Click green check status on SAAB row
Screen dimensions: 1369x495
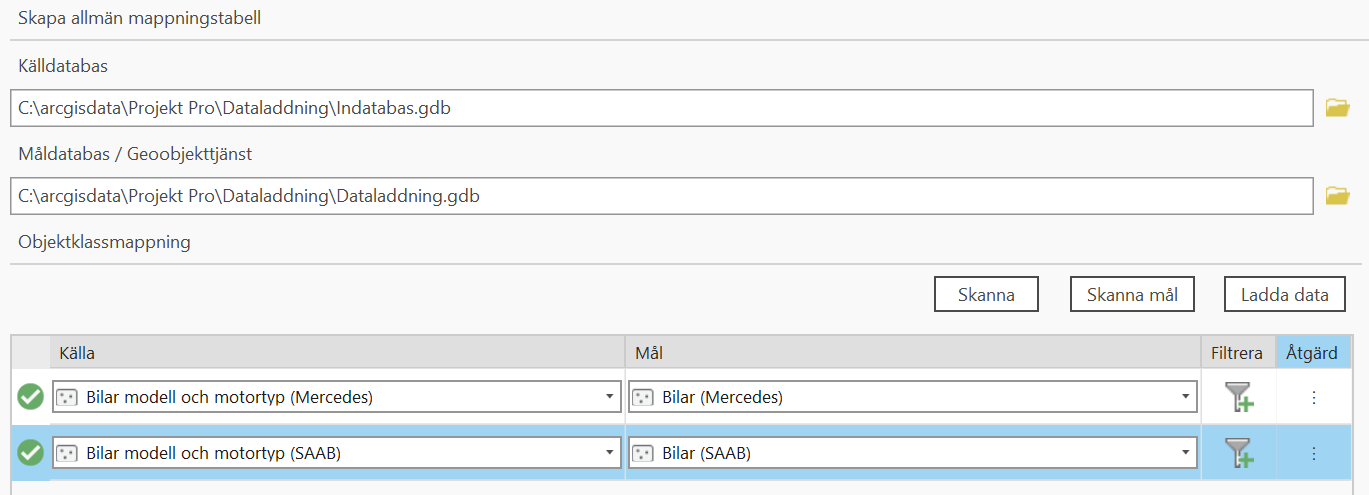tap(31, 453)
